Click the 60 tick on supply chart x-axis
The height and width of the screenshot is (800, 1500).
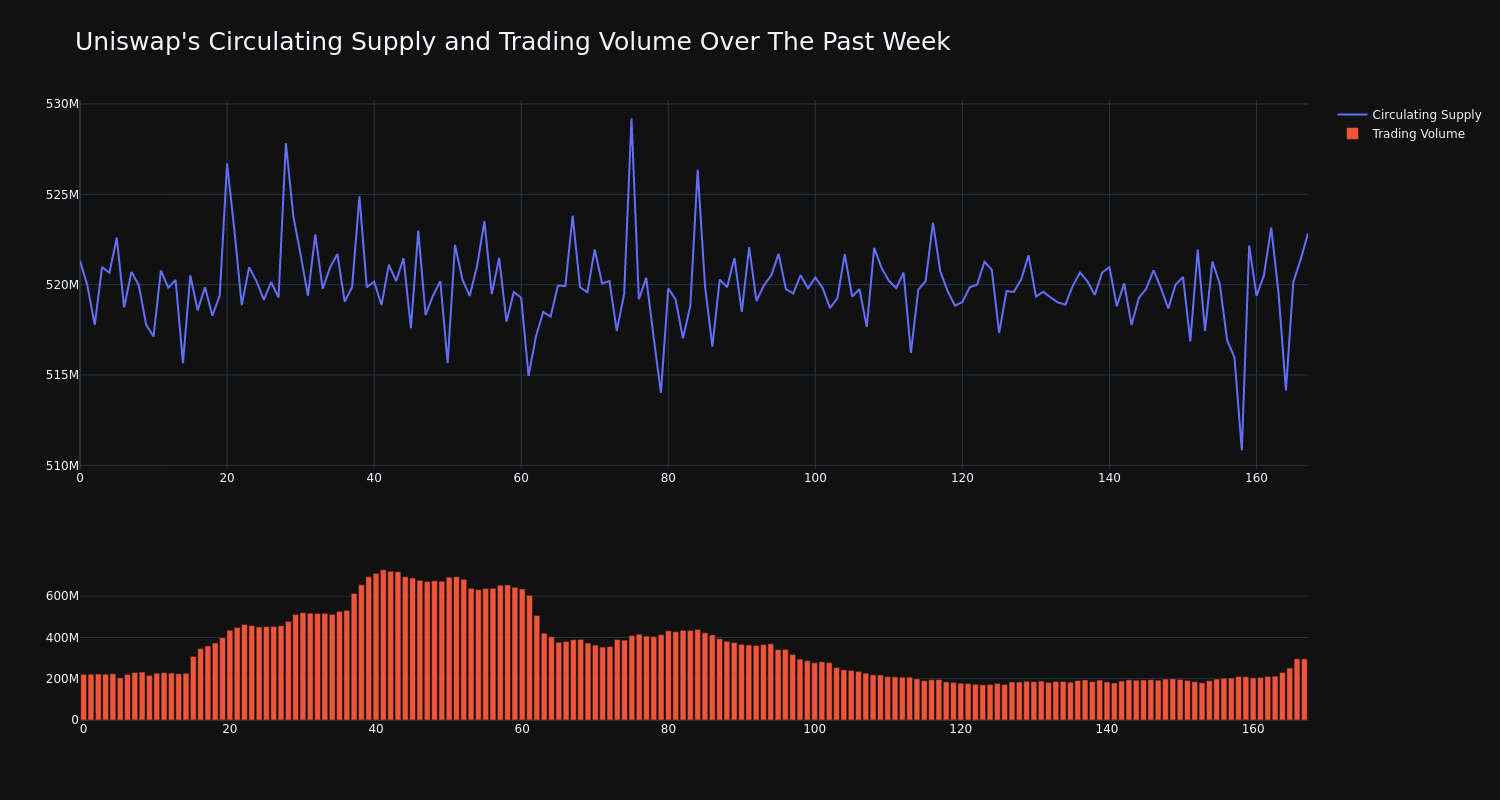pos(521,478)
